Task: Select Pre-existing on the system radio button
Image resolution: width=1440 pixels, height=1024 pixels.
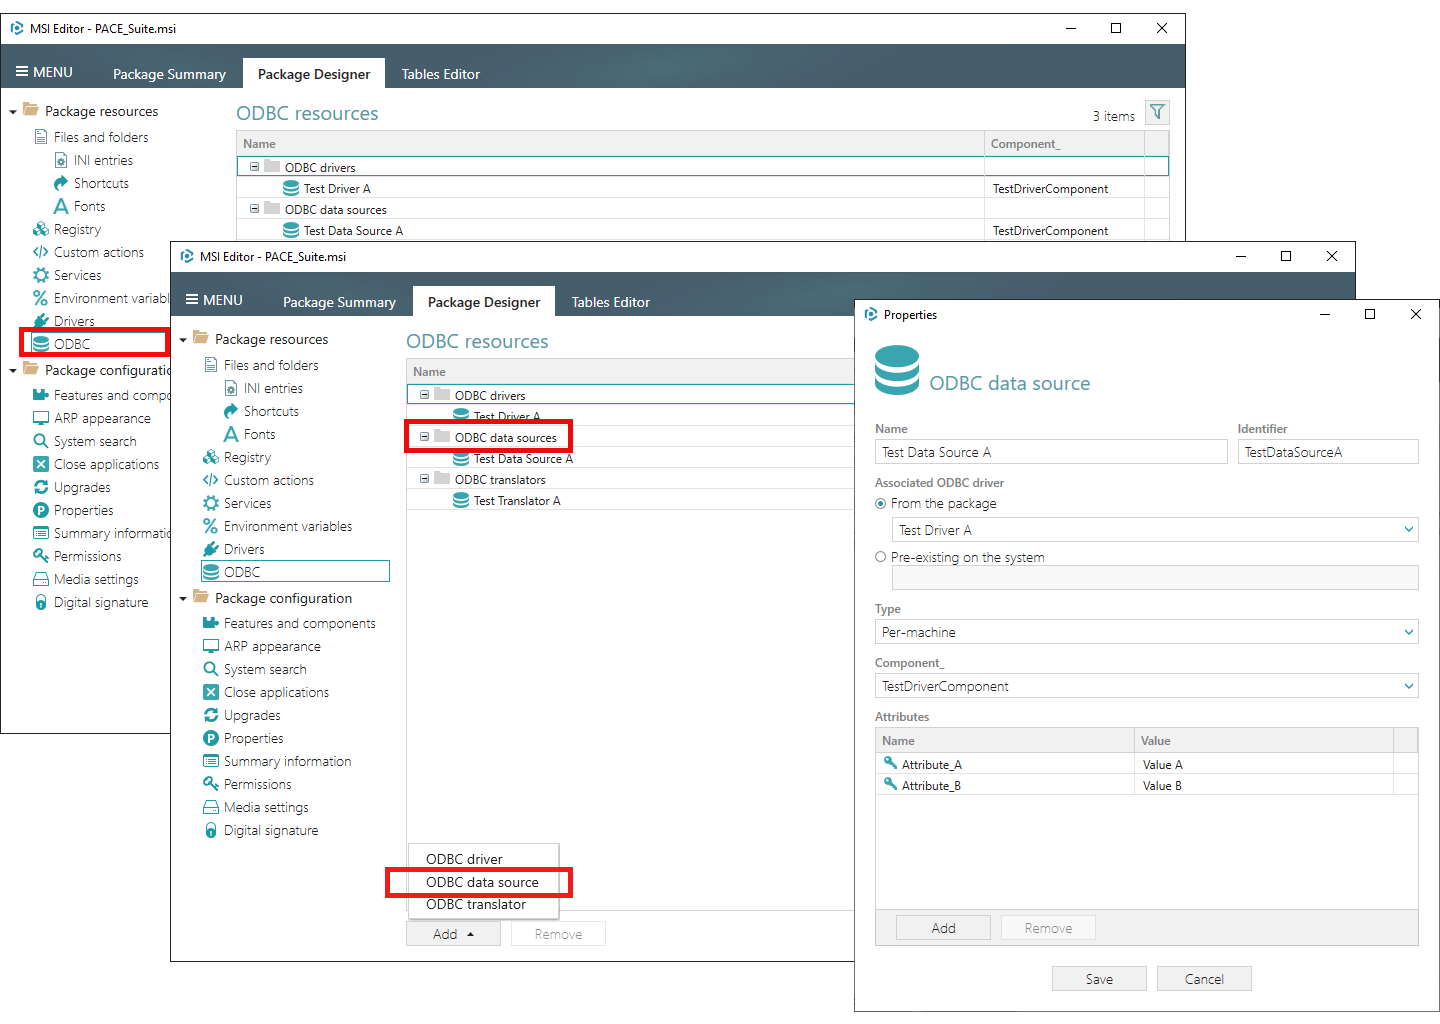Action: (x=881, y=557)
